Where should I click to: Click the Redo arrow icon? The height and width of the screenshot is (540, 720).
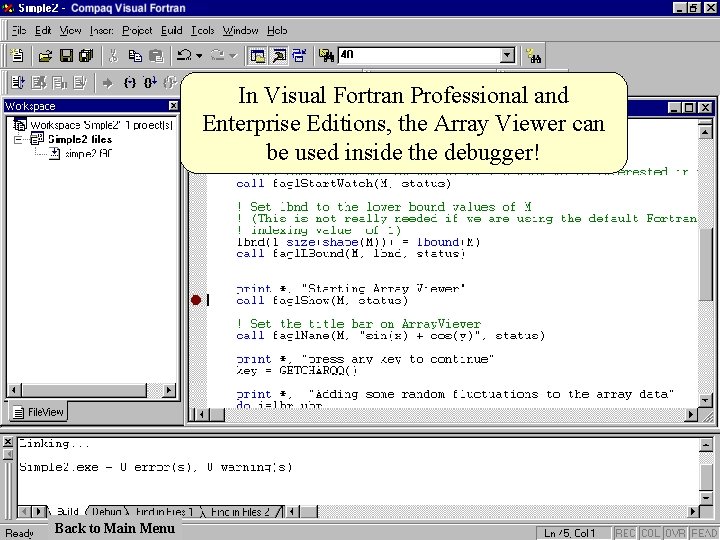[x=217, y=56]
